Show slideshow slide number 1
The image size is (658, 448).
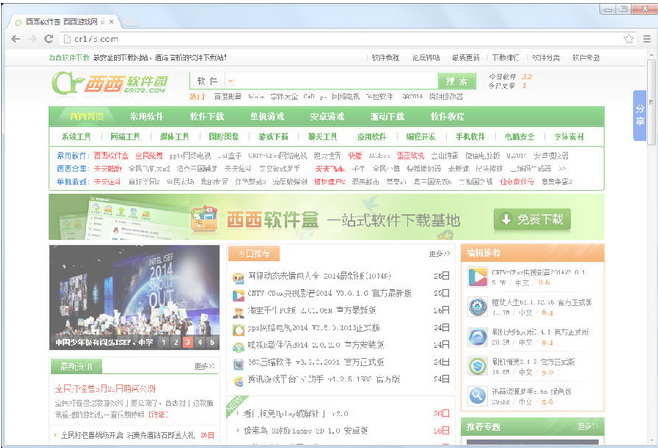(164, 342)
